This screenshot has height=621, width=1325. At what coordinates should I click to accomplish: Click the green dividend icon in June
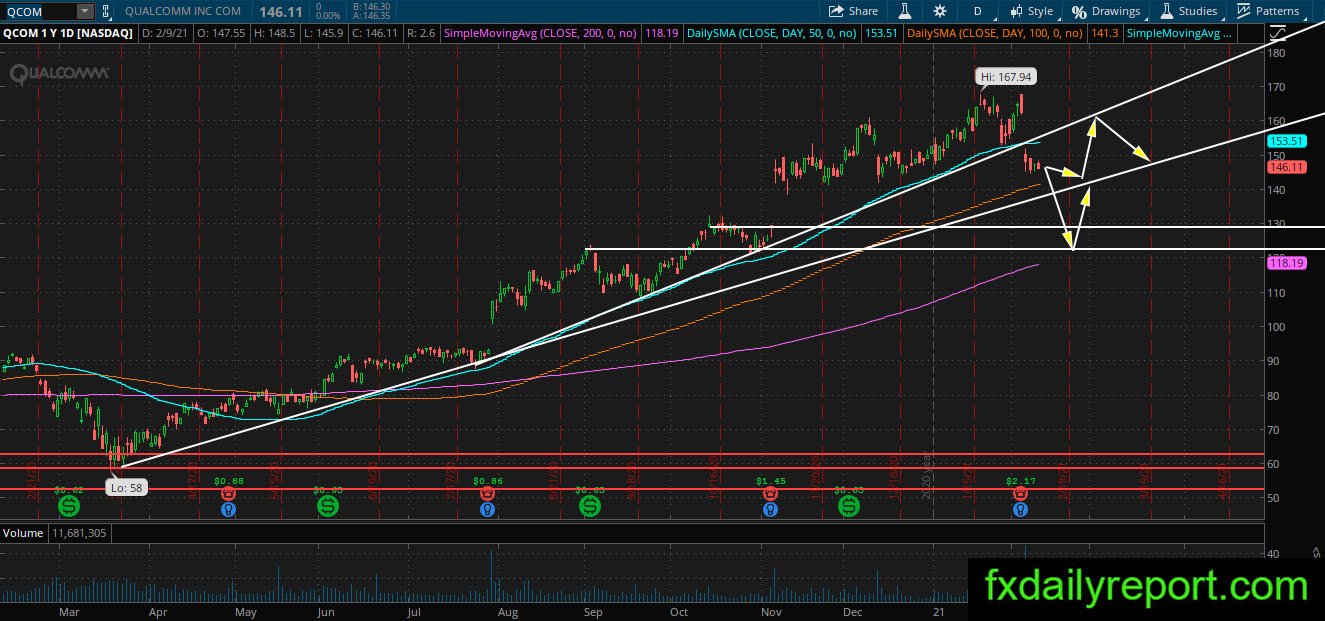[x=327, y=507]
